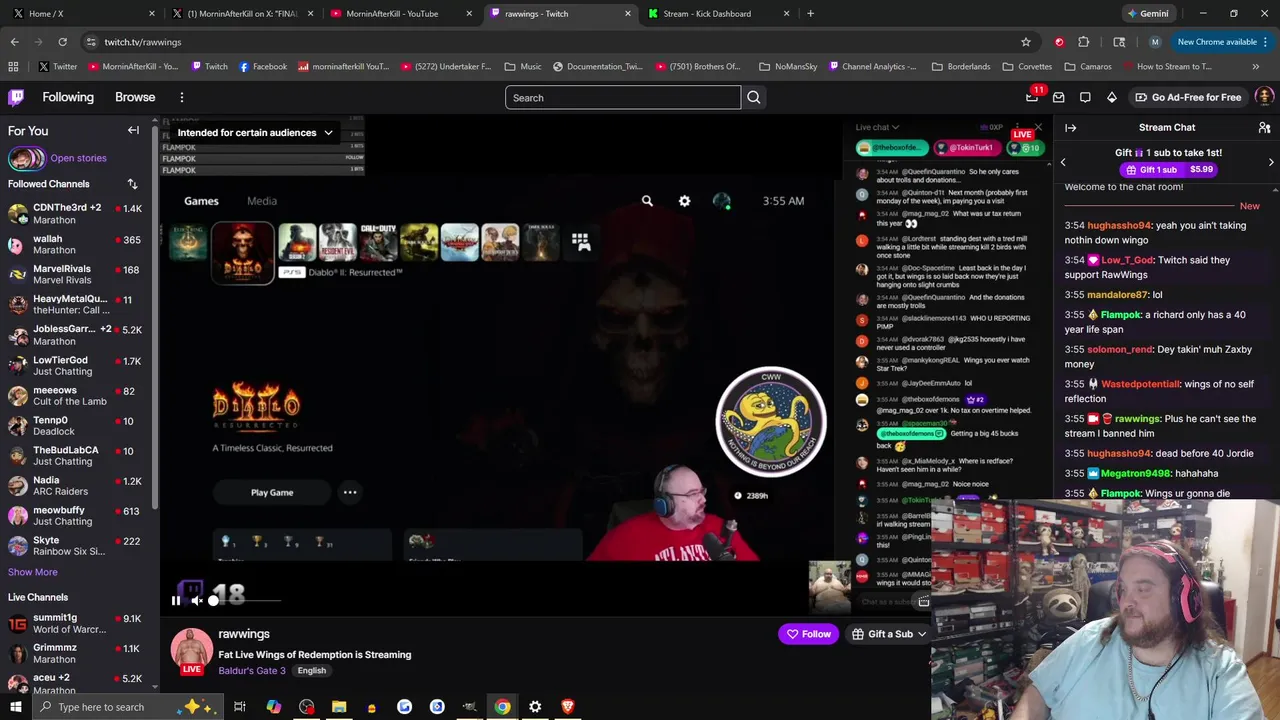Open LowTierGod channel in sidebar

[75, 365]
